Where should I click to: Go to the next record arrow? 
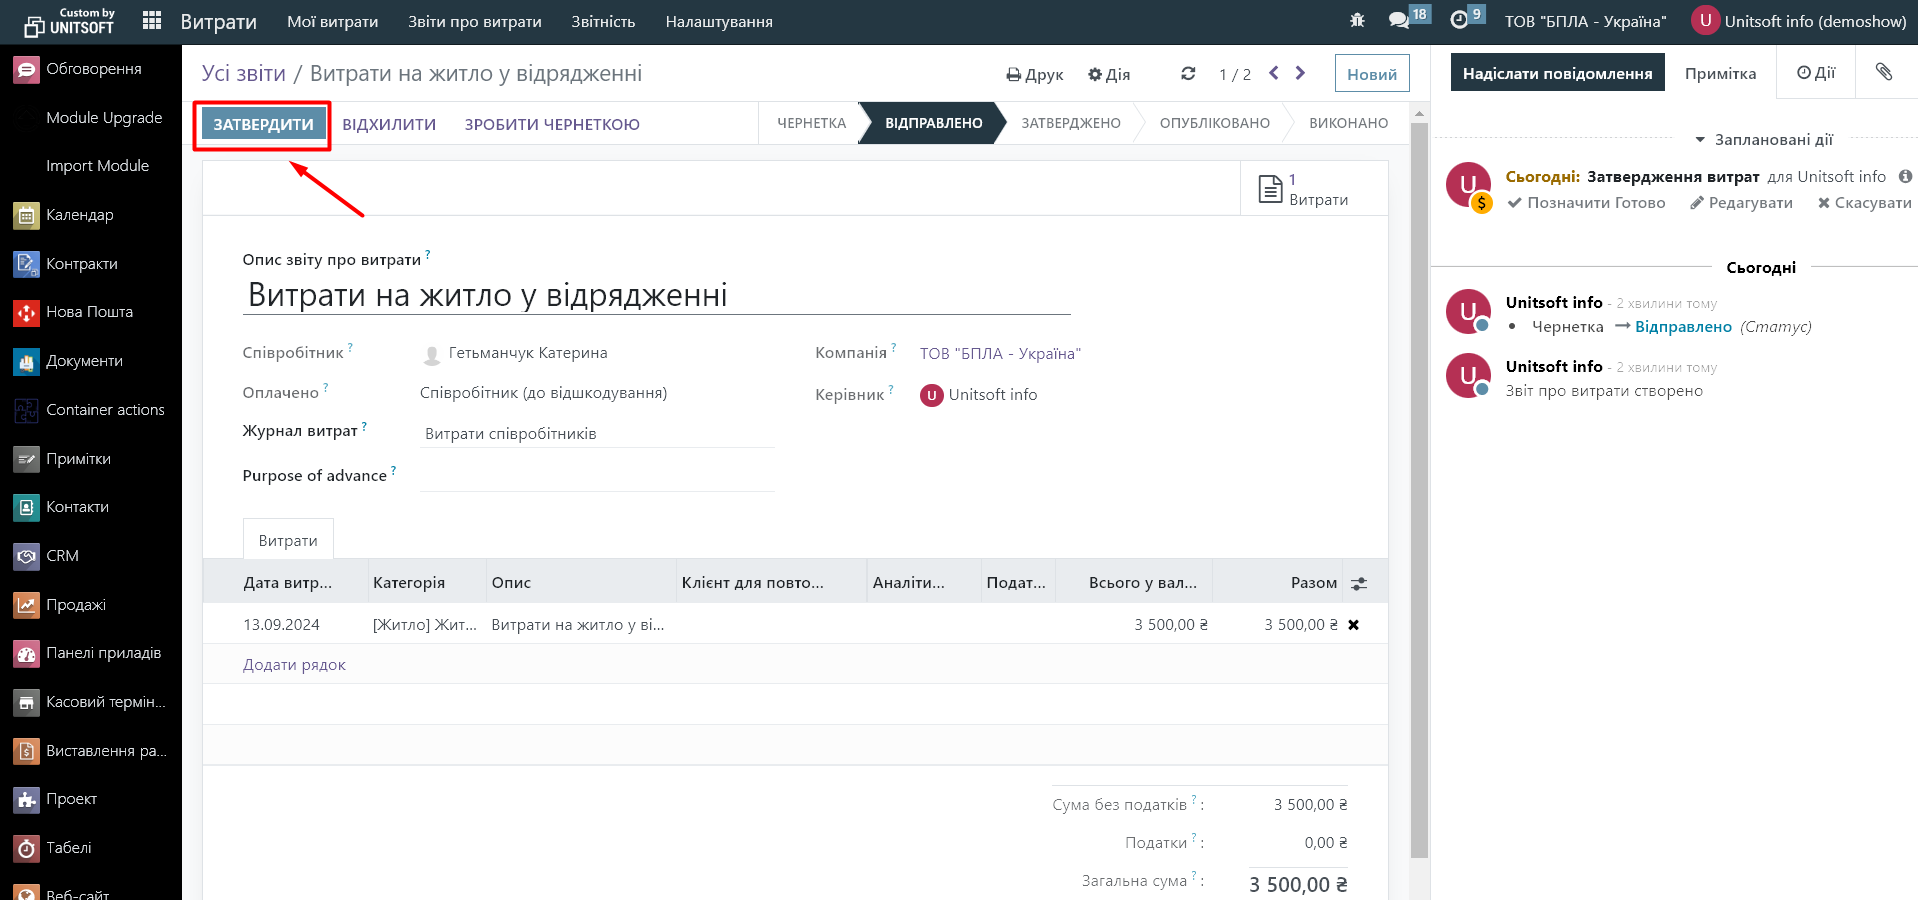click(1300, 73)
